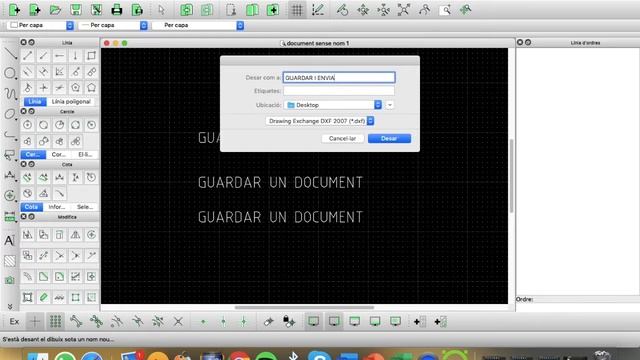Viewport: 640px width, 360px height.
Task: Toggle the Left dock area monitor icon
Action: 313,322
